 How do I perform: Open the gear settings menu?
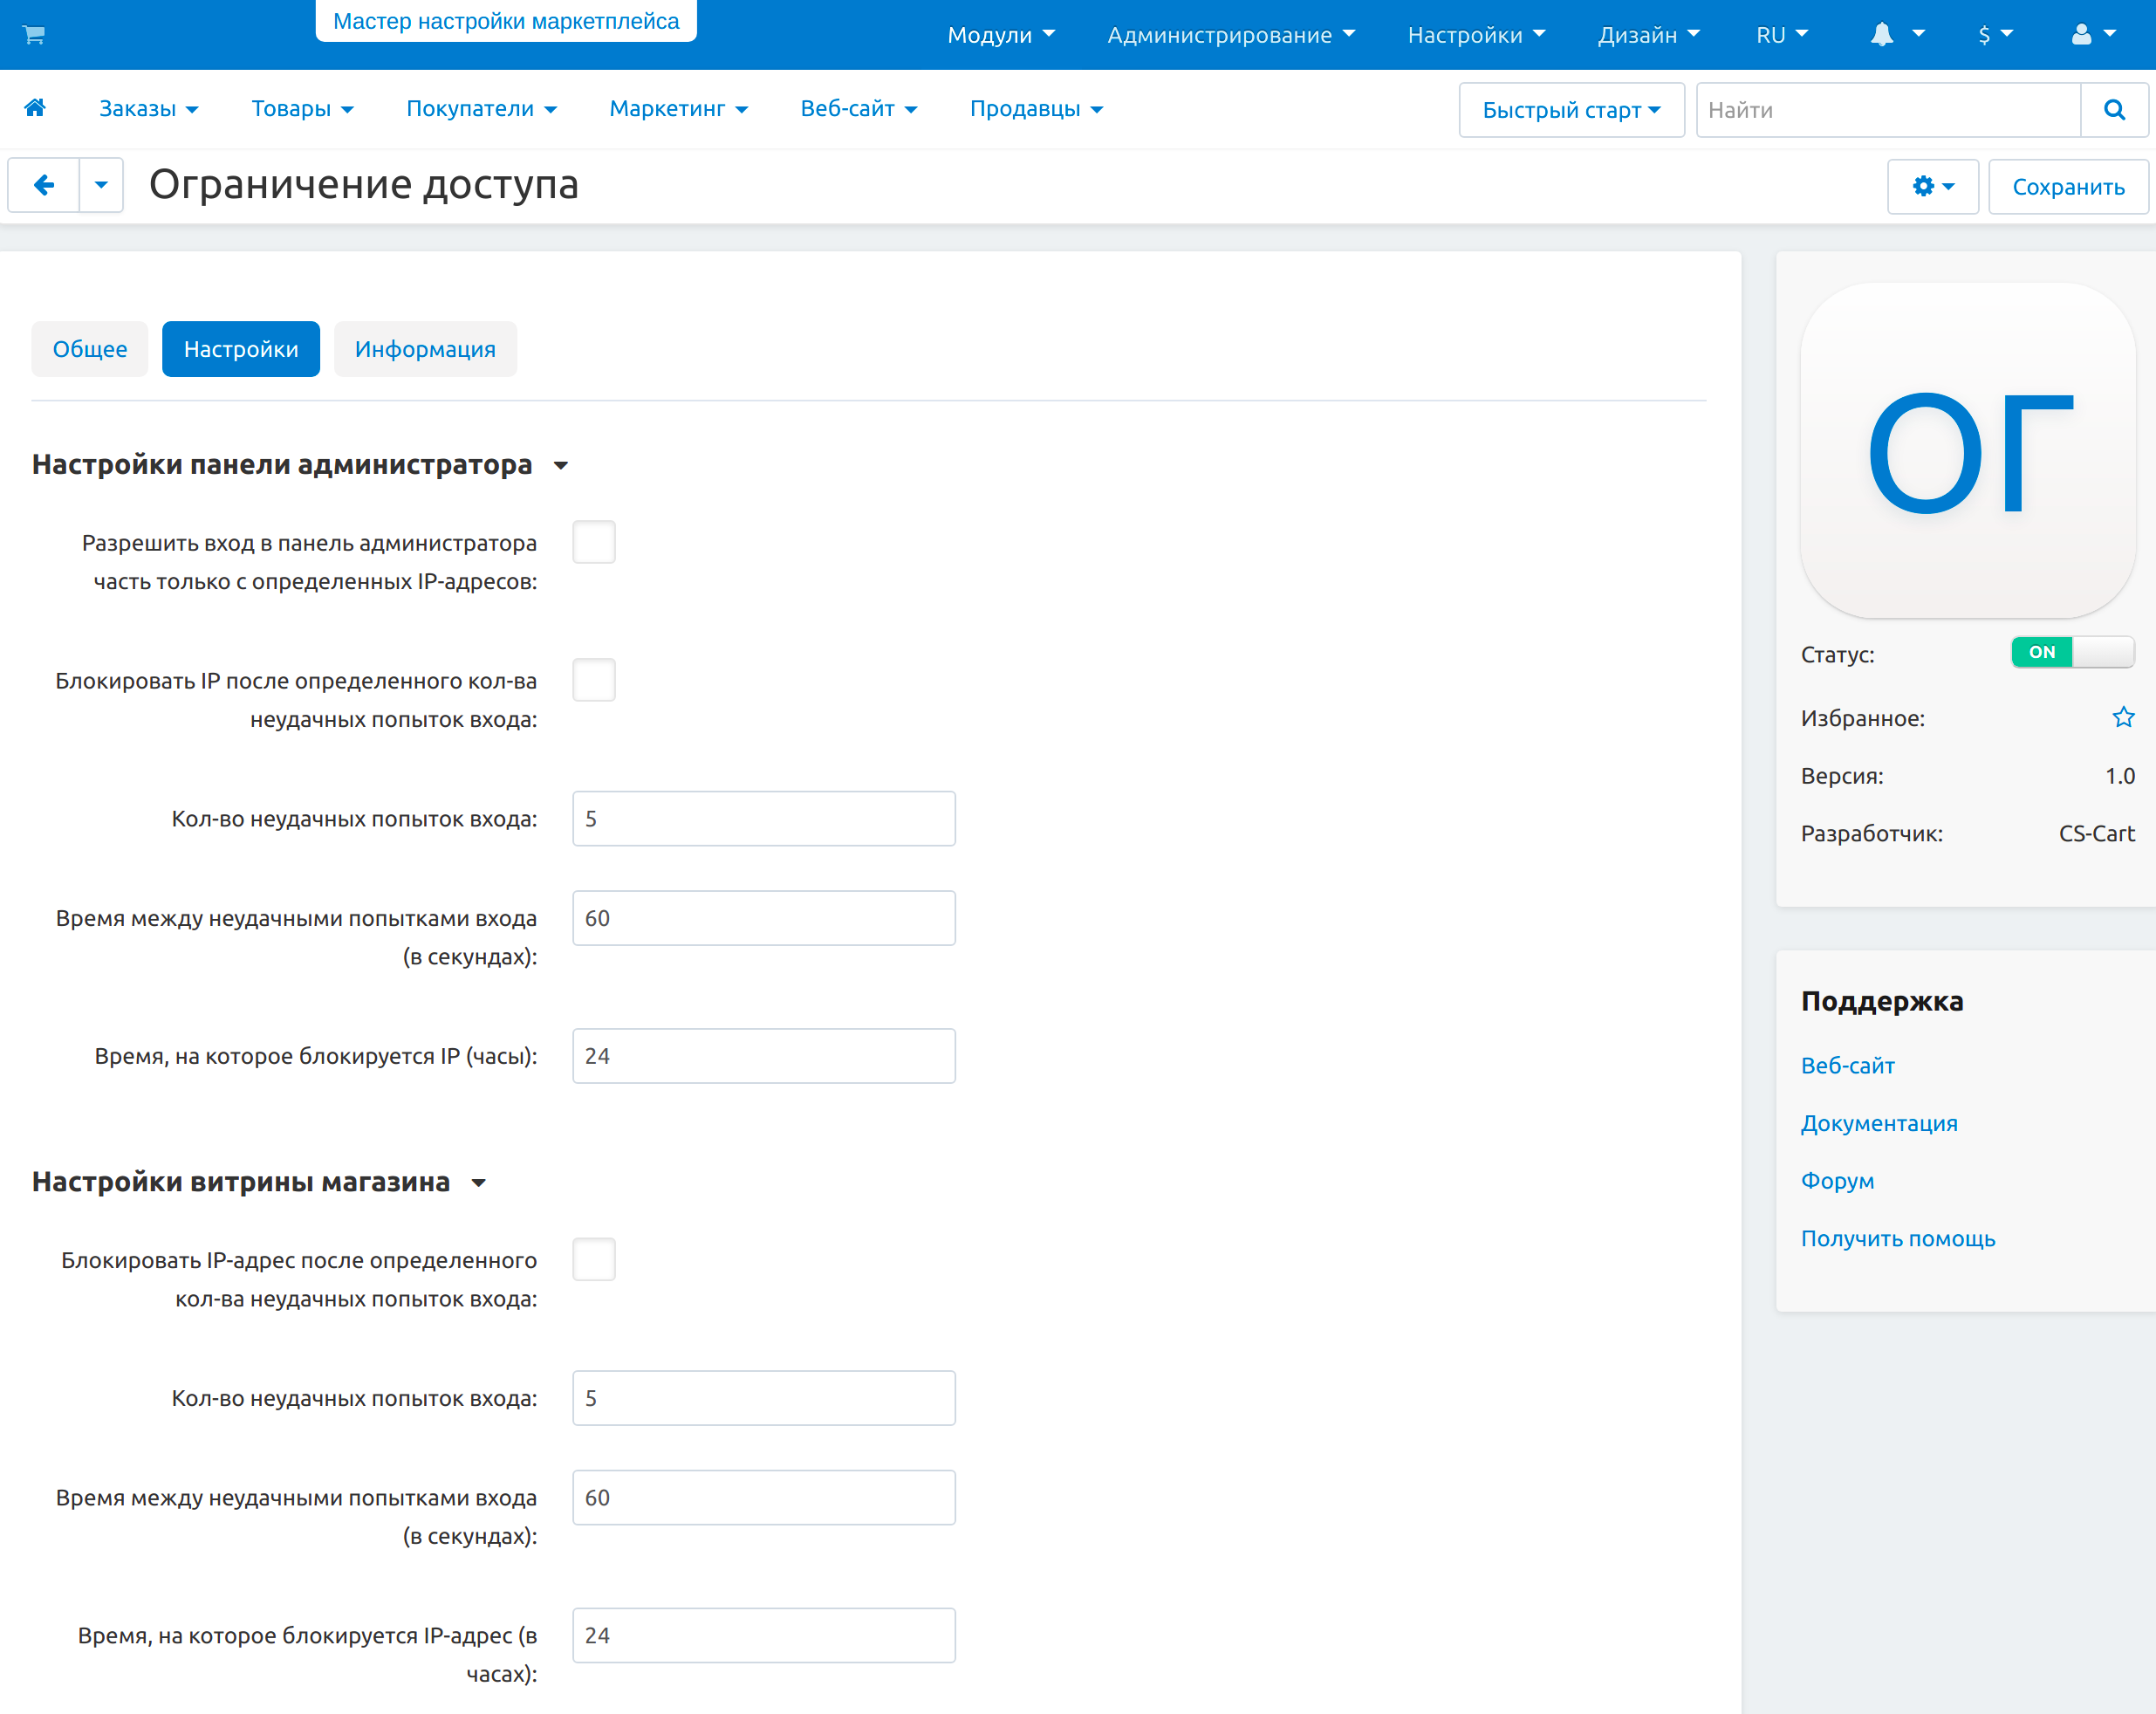tap(1932, 187)
